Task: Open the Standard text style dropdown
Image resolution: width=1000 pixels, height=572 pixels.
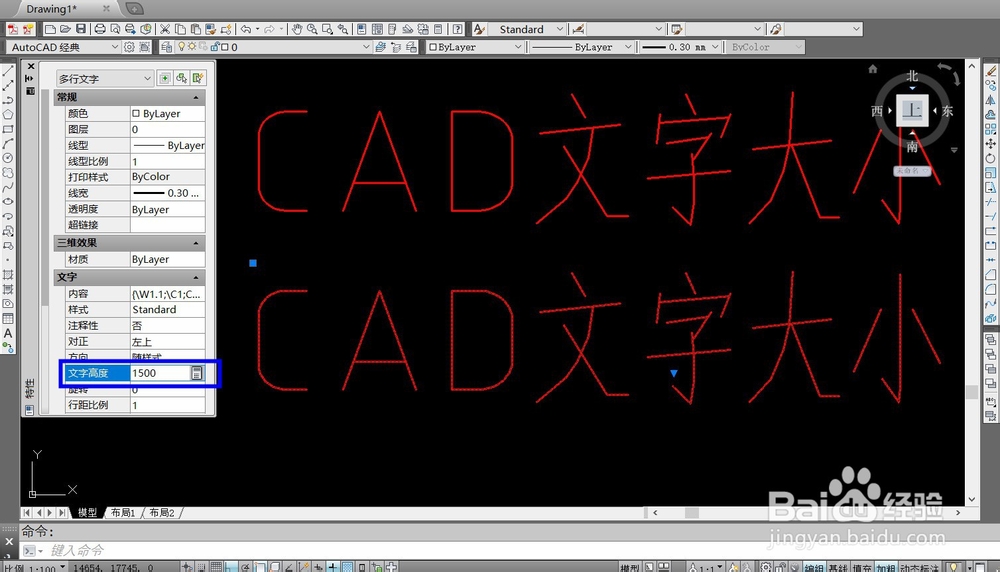Action: point(527,29)
